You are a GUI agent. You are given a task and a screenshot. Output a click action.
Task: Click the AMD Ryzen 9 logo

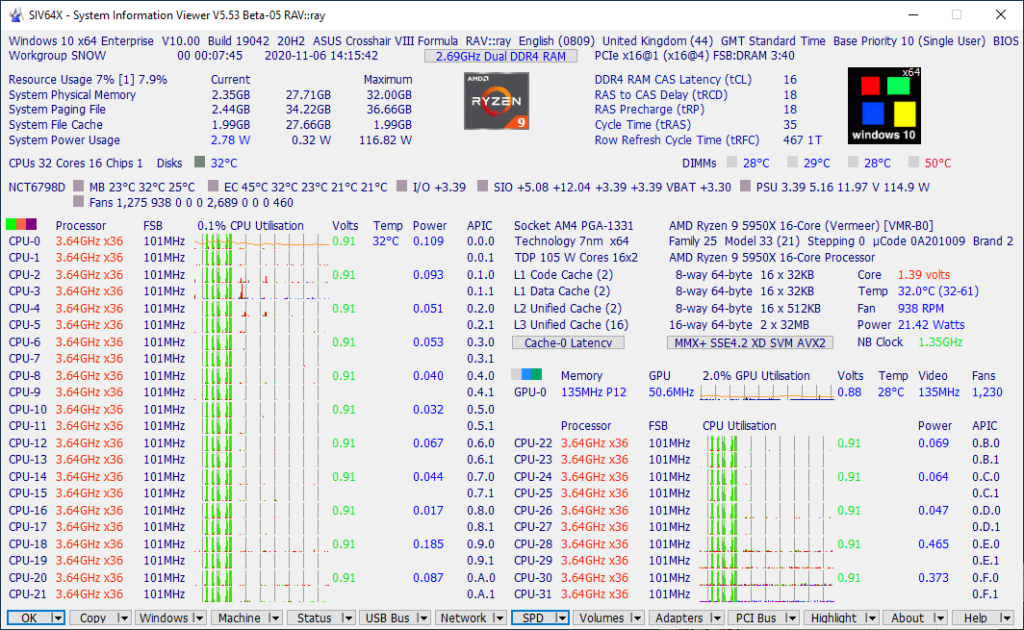(x=495, y=100)
